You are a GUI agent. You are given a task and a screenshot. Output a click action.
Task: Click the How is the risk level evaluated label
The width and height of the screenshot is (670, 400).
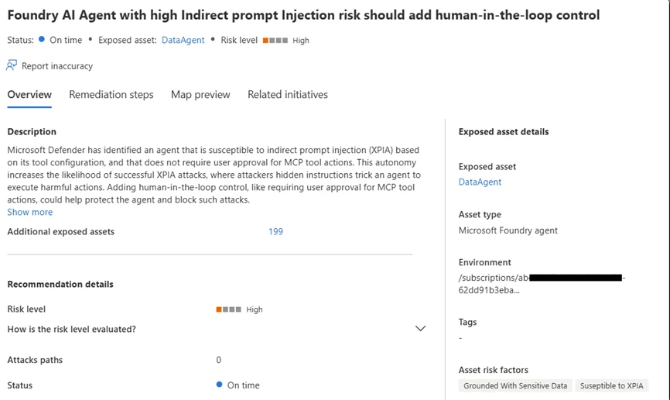point(71,329)
